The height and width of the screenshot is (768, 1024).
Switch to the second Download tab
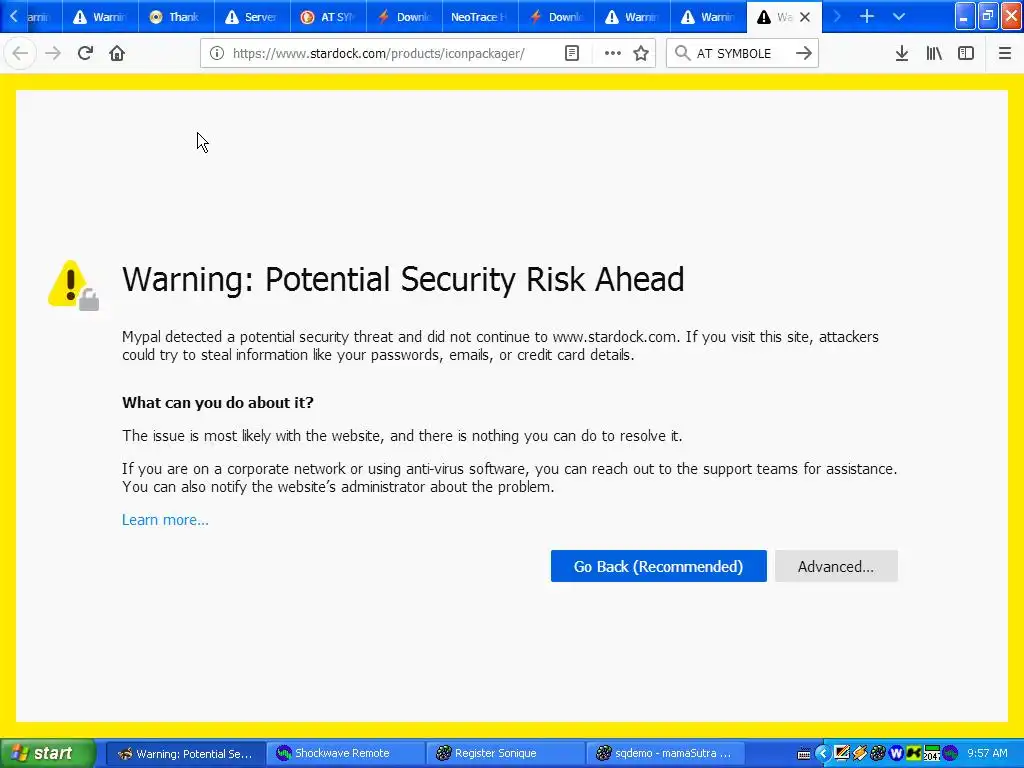pyautogui.click(x=556, y=17)
